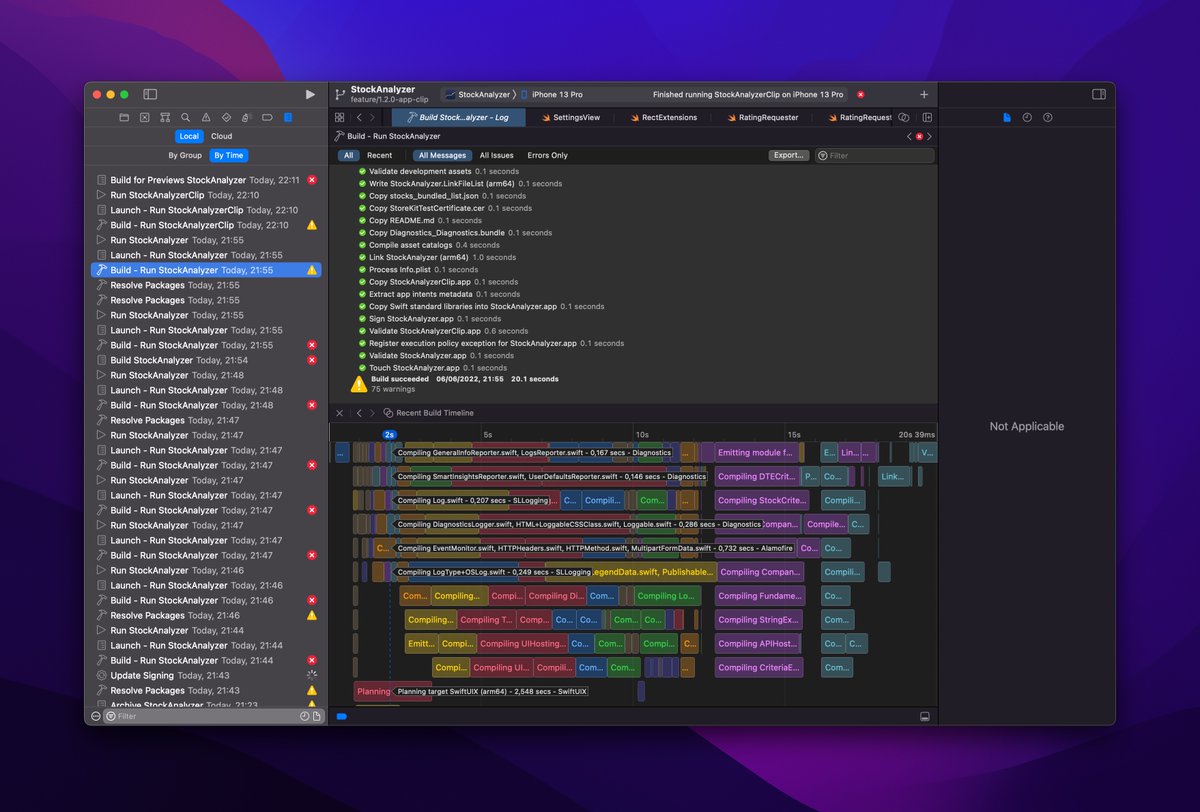This screenshot has width=1200, height=812.
Task: Select the All log scope button
Action: click(349, 155)
